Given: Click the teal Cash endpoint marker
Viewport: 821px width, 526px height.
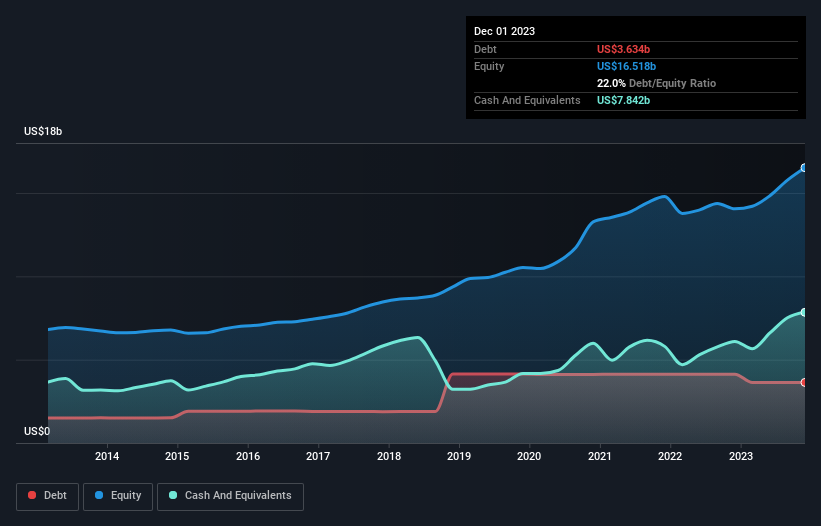Looking at the screenshot, I should pos(804,312).
